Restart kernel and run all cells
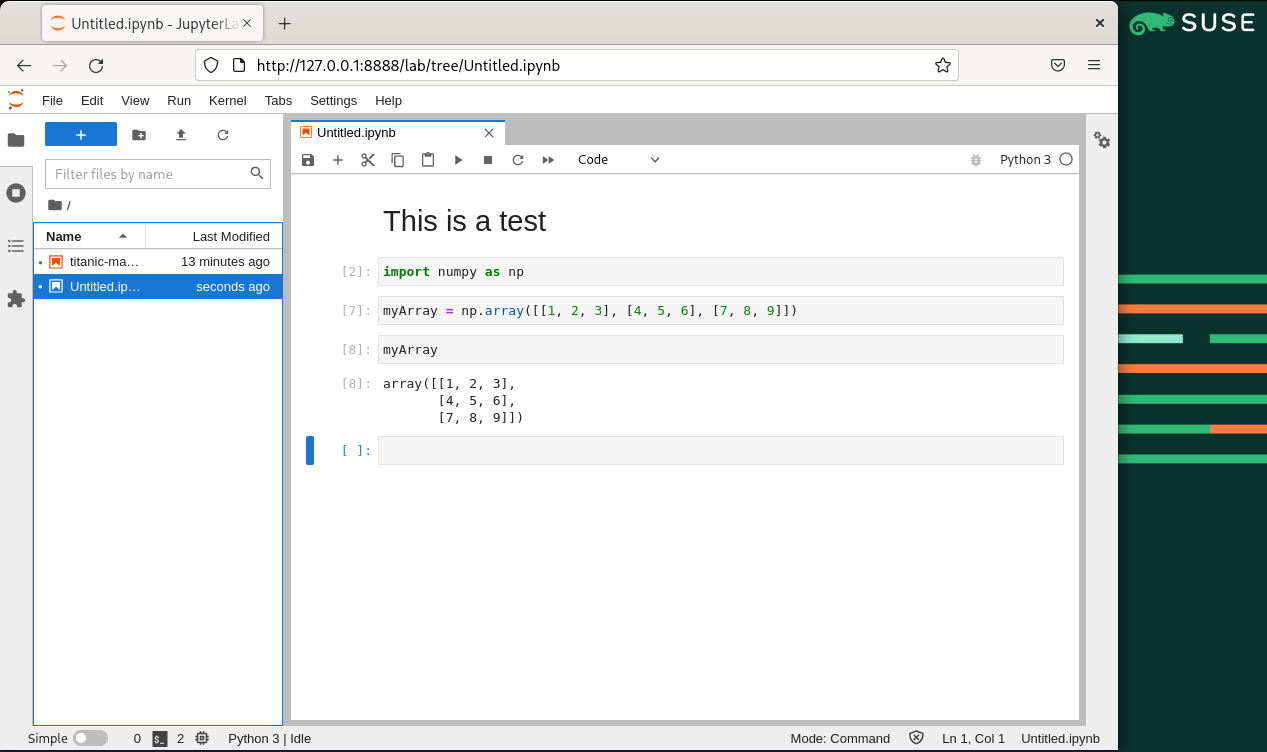1267x752 pixels. [x=548, y=160]
